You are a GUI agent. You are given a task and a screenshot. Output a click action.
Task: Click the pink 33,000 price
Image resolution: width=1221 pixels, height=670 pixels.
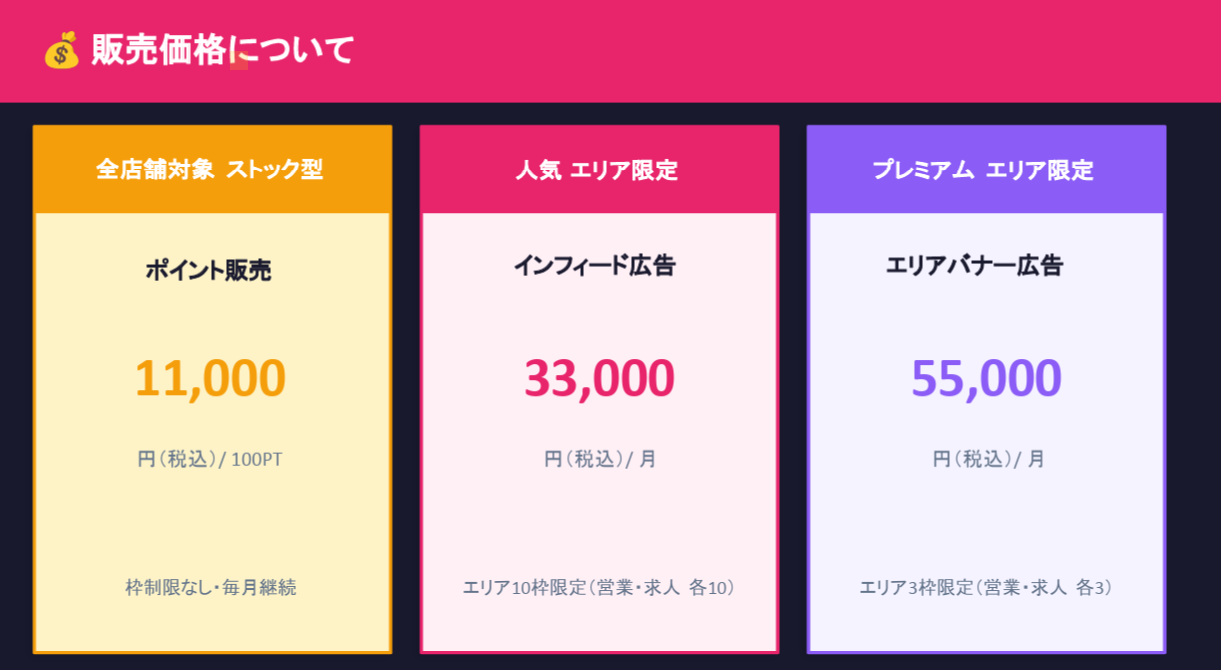(x=599, y=379)
